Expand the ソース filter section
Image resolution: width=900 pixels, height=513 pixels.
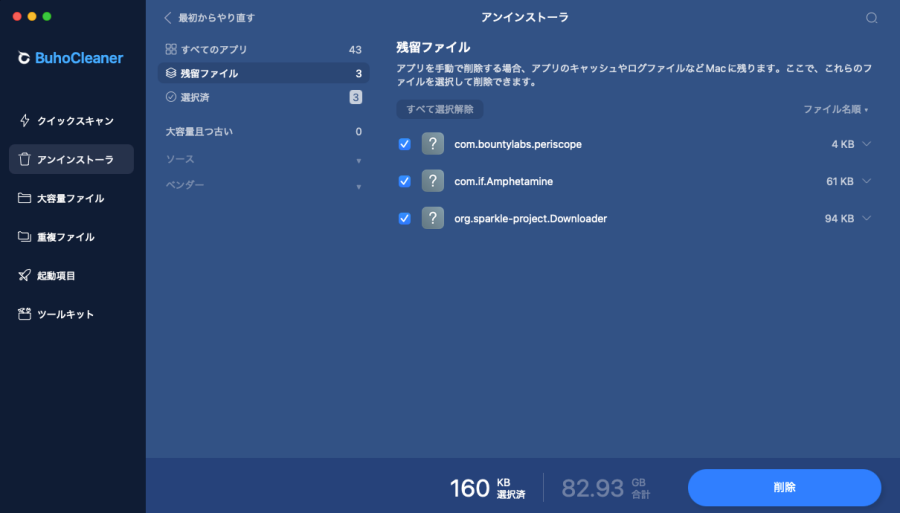(x=263, y=160)
